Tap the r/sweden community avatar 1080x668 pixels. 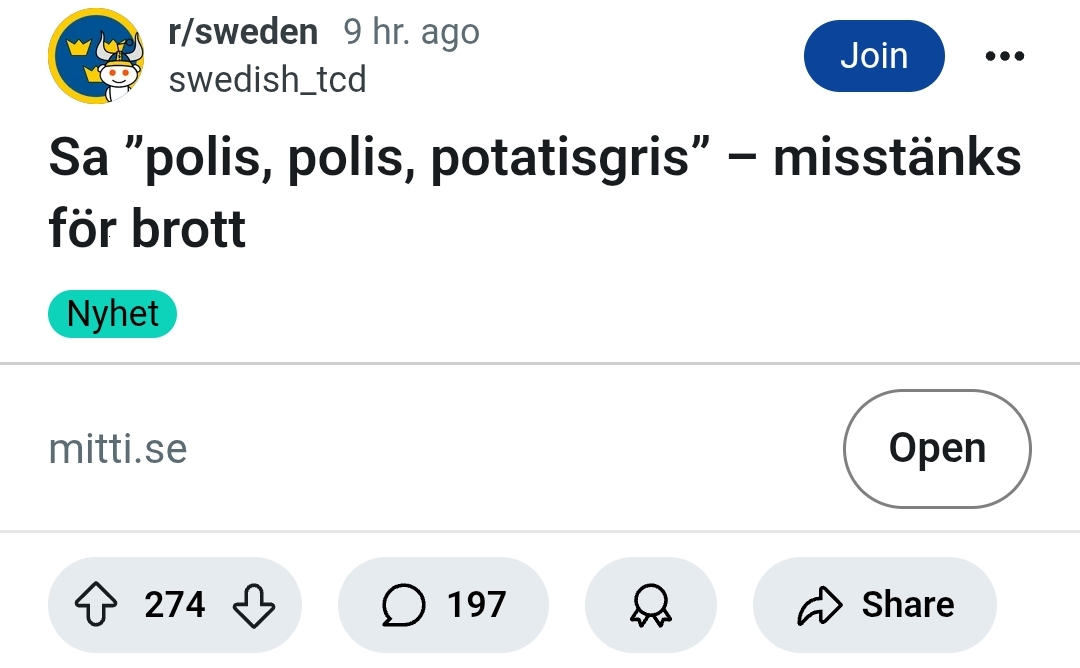[x=96, y=57]
